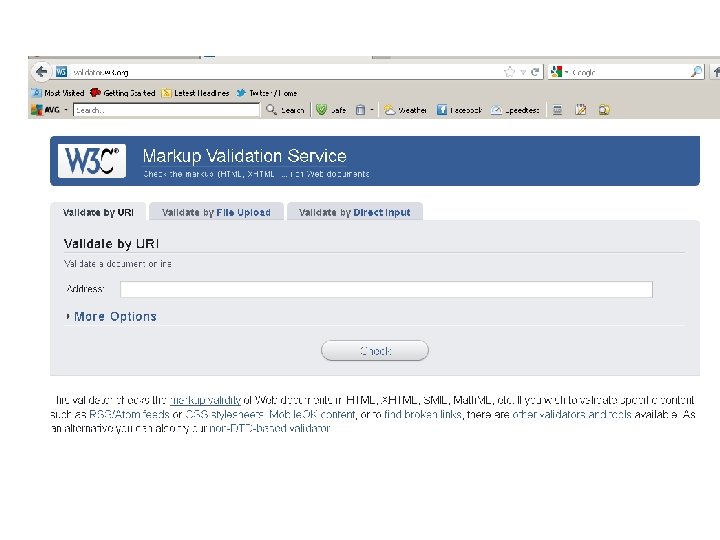The width and height of the screenshot is (720, 540).
Task: Open the Twitter / Home bookmark
Action: (x=267, y=93)
